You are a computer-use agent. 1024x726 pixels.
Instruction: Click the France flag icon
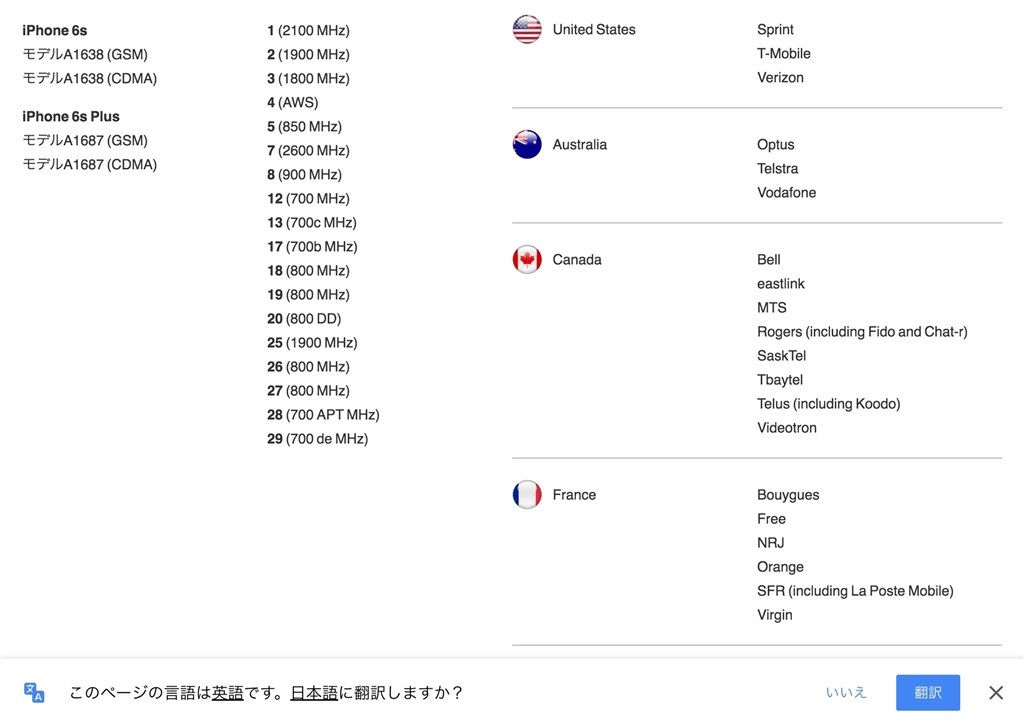(x=527, y=494)
